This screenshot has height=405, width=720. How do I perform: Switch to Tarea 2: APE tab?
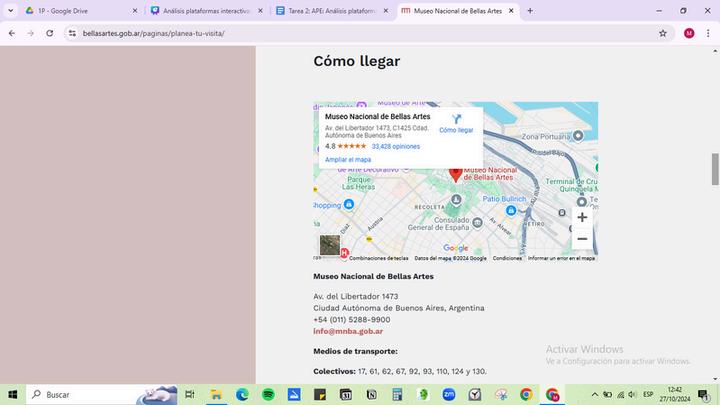point(331,11)
